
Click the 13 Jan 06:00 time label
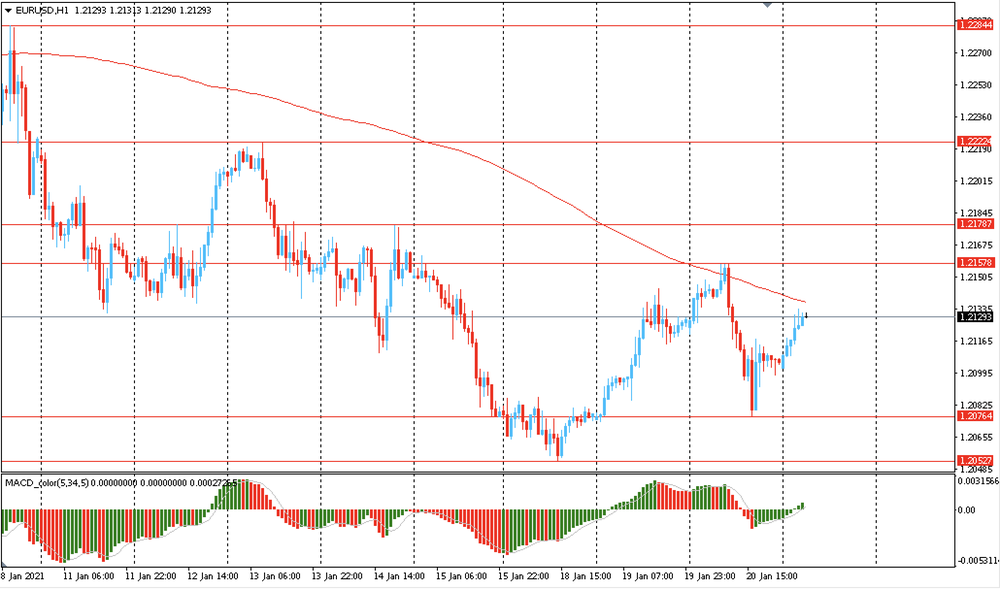(x=275, y=576)
